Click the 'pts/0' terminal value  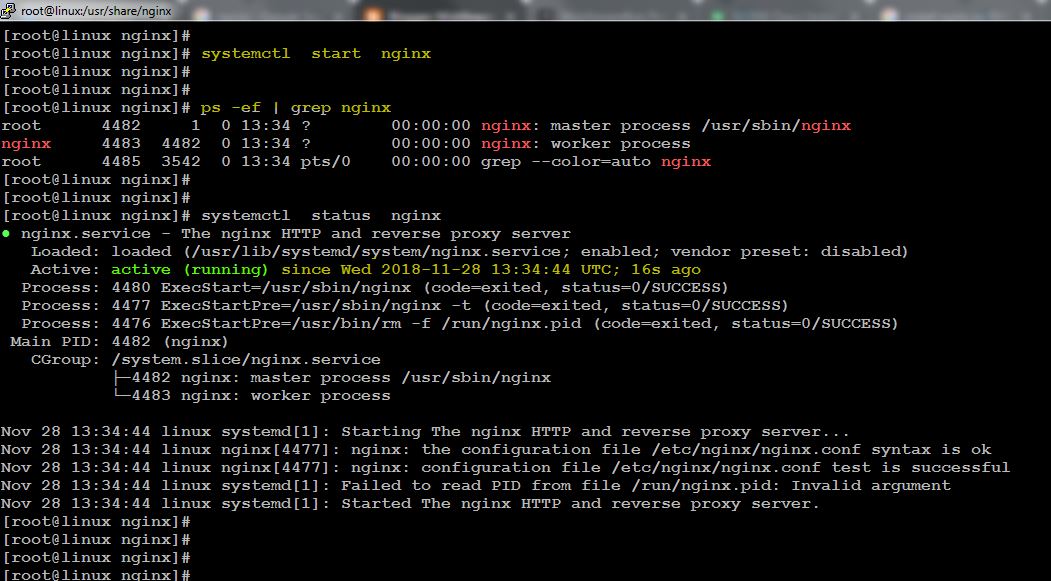point(325,162)
